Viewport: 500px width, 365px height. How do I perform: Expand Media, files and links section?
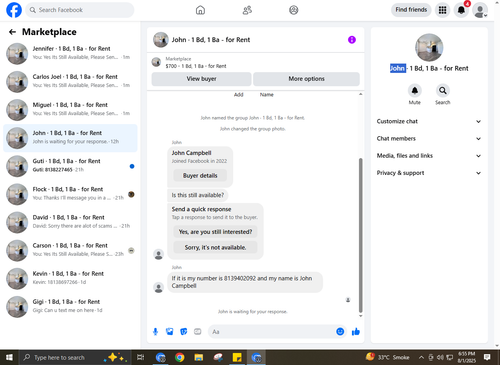(x=429, y=156)
